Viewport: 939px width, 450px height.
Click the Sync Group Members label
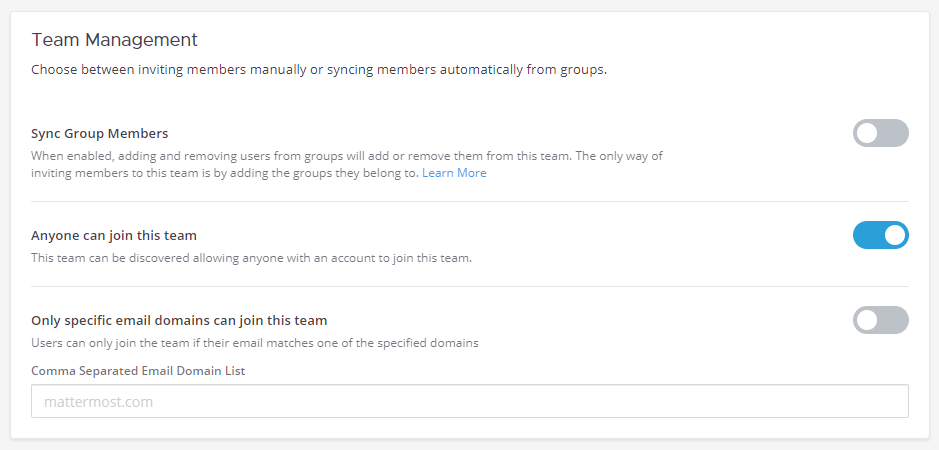coord(99,133)
